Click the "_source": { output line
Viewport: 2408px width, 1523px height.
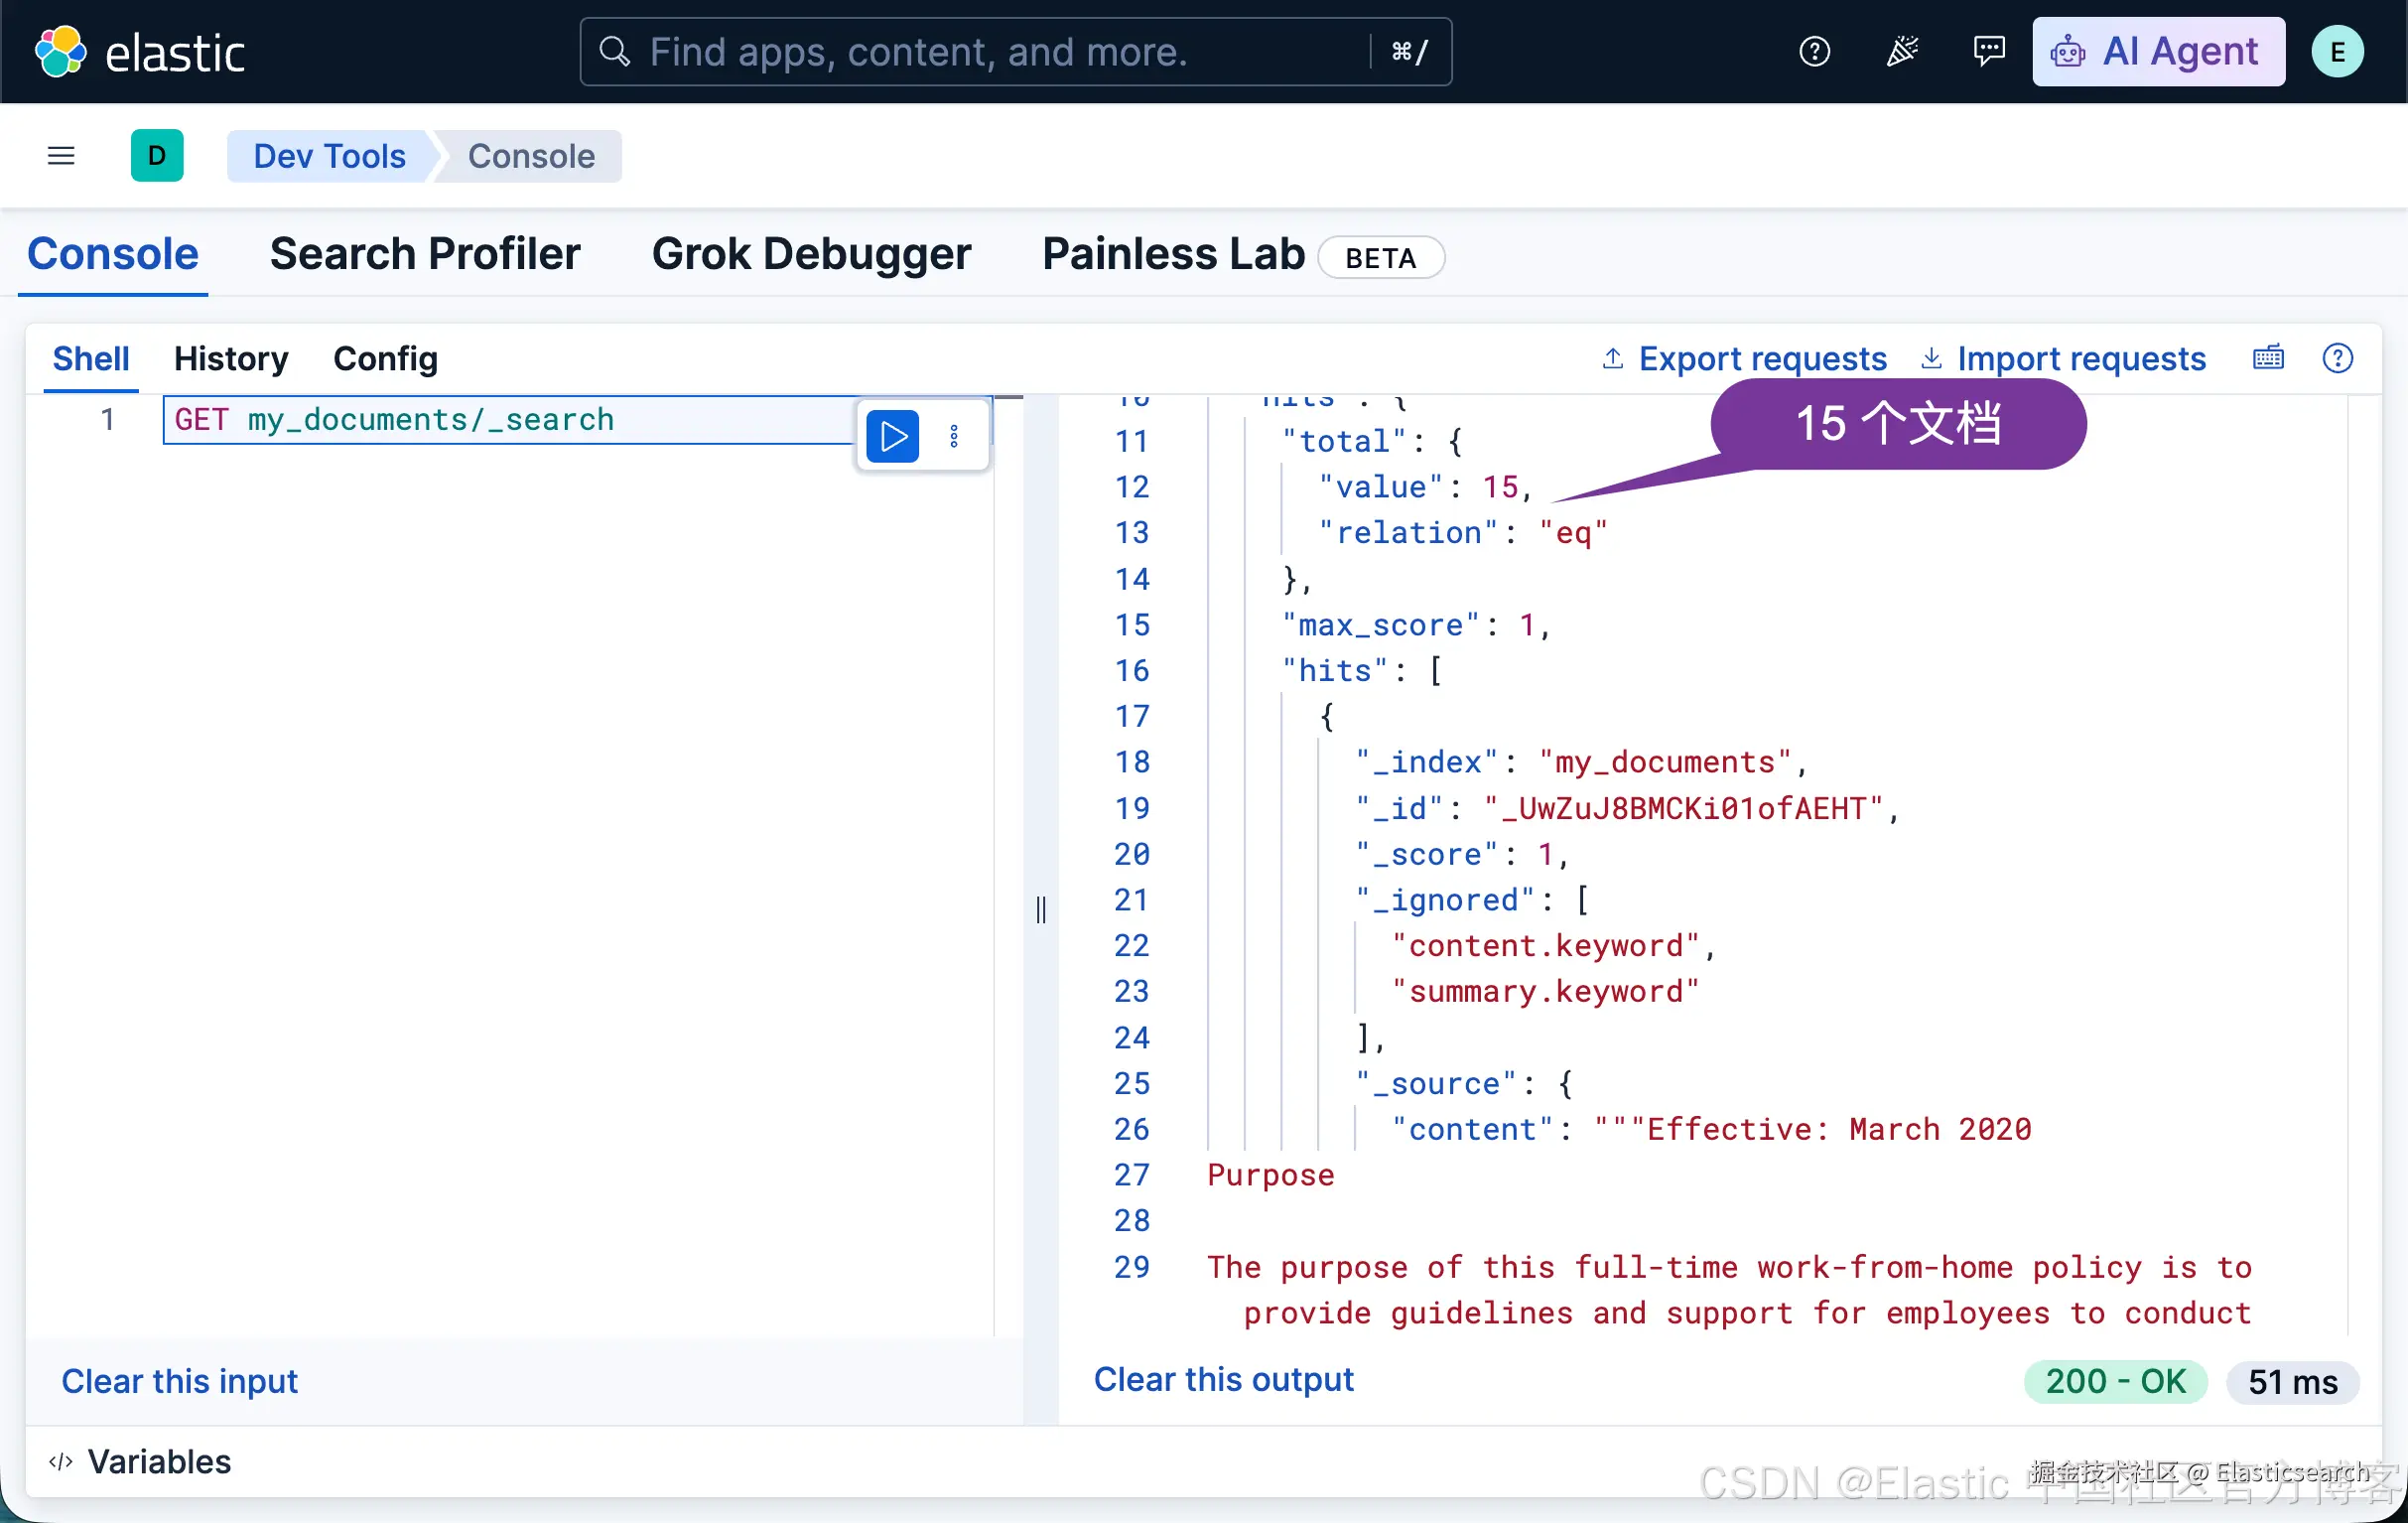tap(1463, 1084)
